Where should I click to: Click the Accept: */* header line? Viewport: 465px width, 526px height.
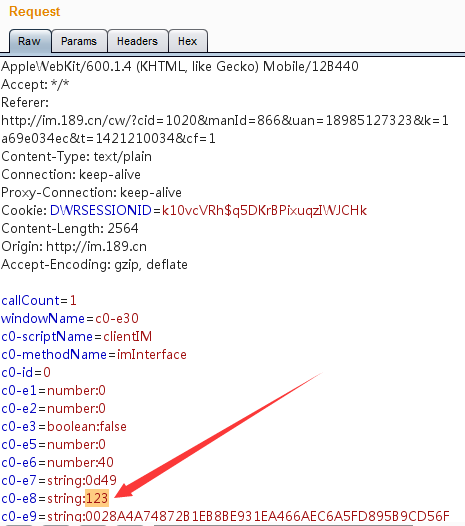35,85
